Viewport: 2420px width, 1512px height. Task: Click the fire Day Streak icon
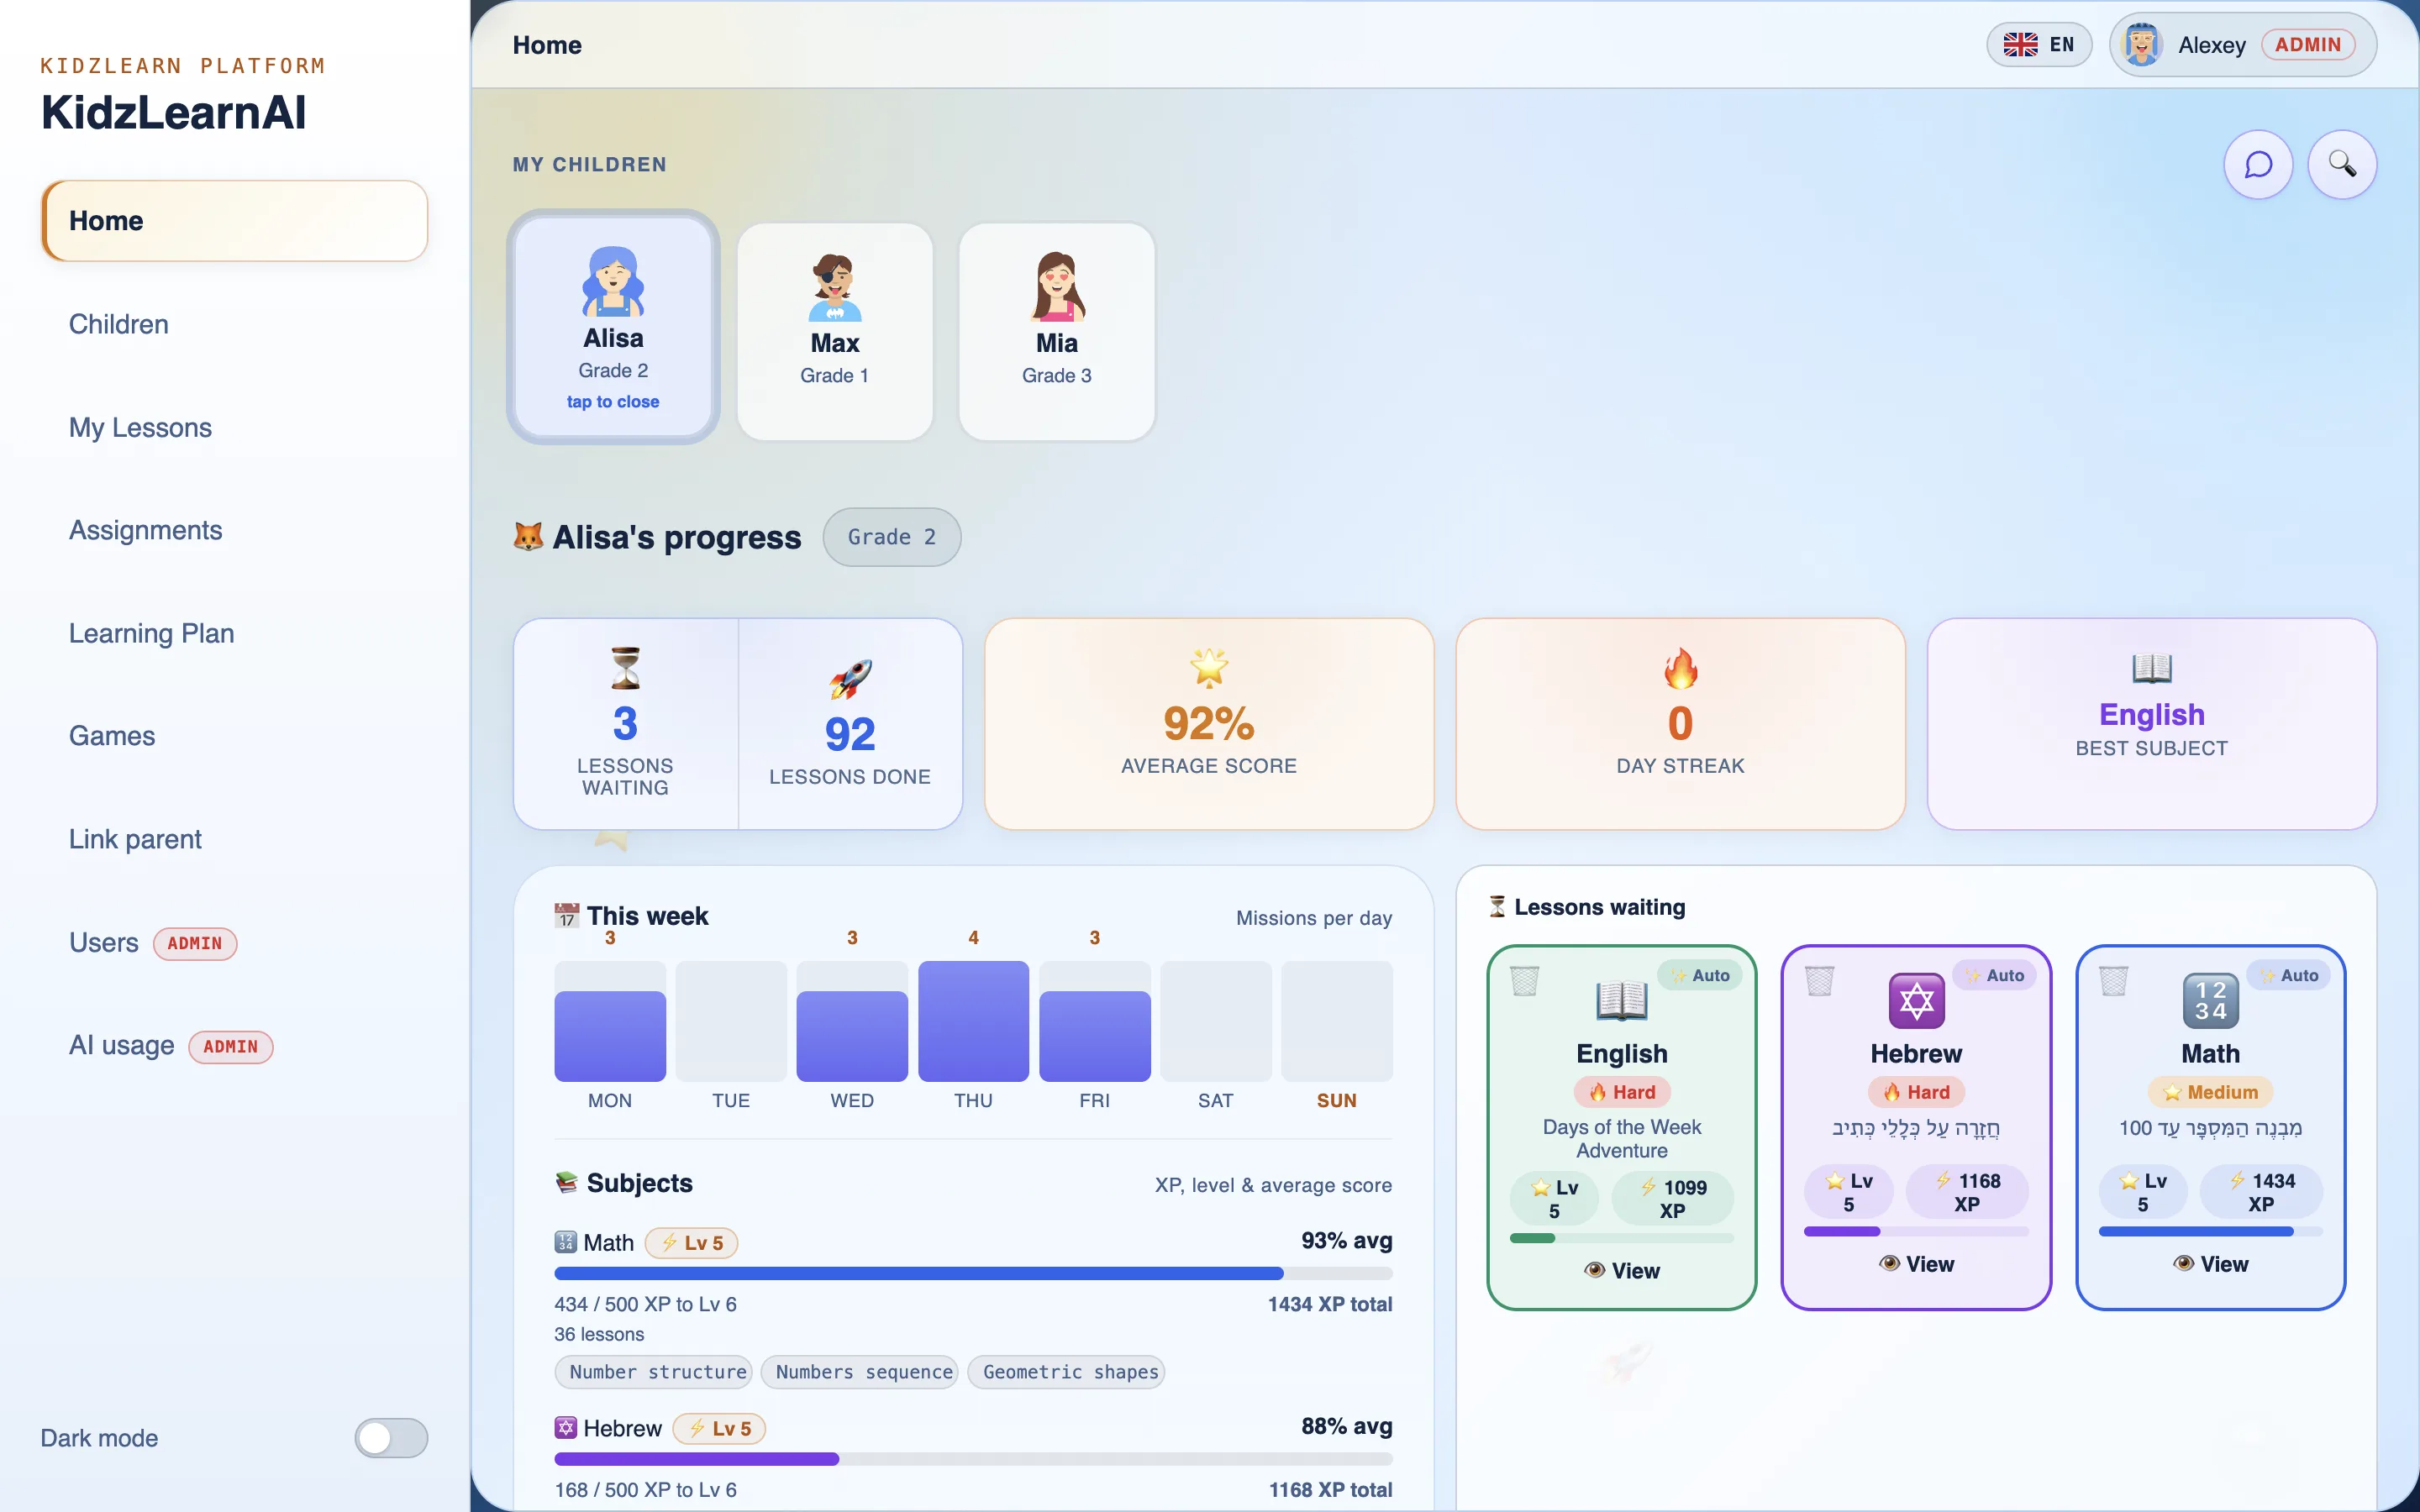tap(1680, 668)
